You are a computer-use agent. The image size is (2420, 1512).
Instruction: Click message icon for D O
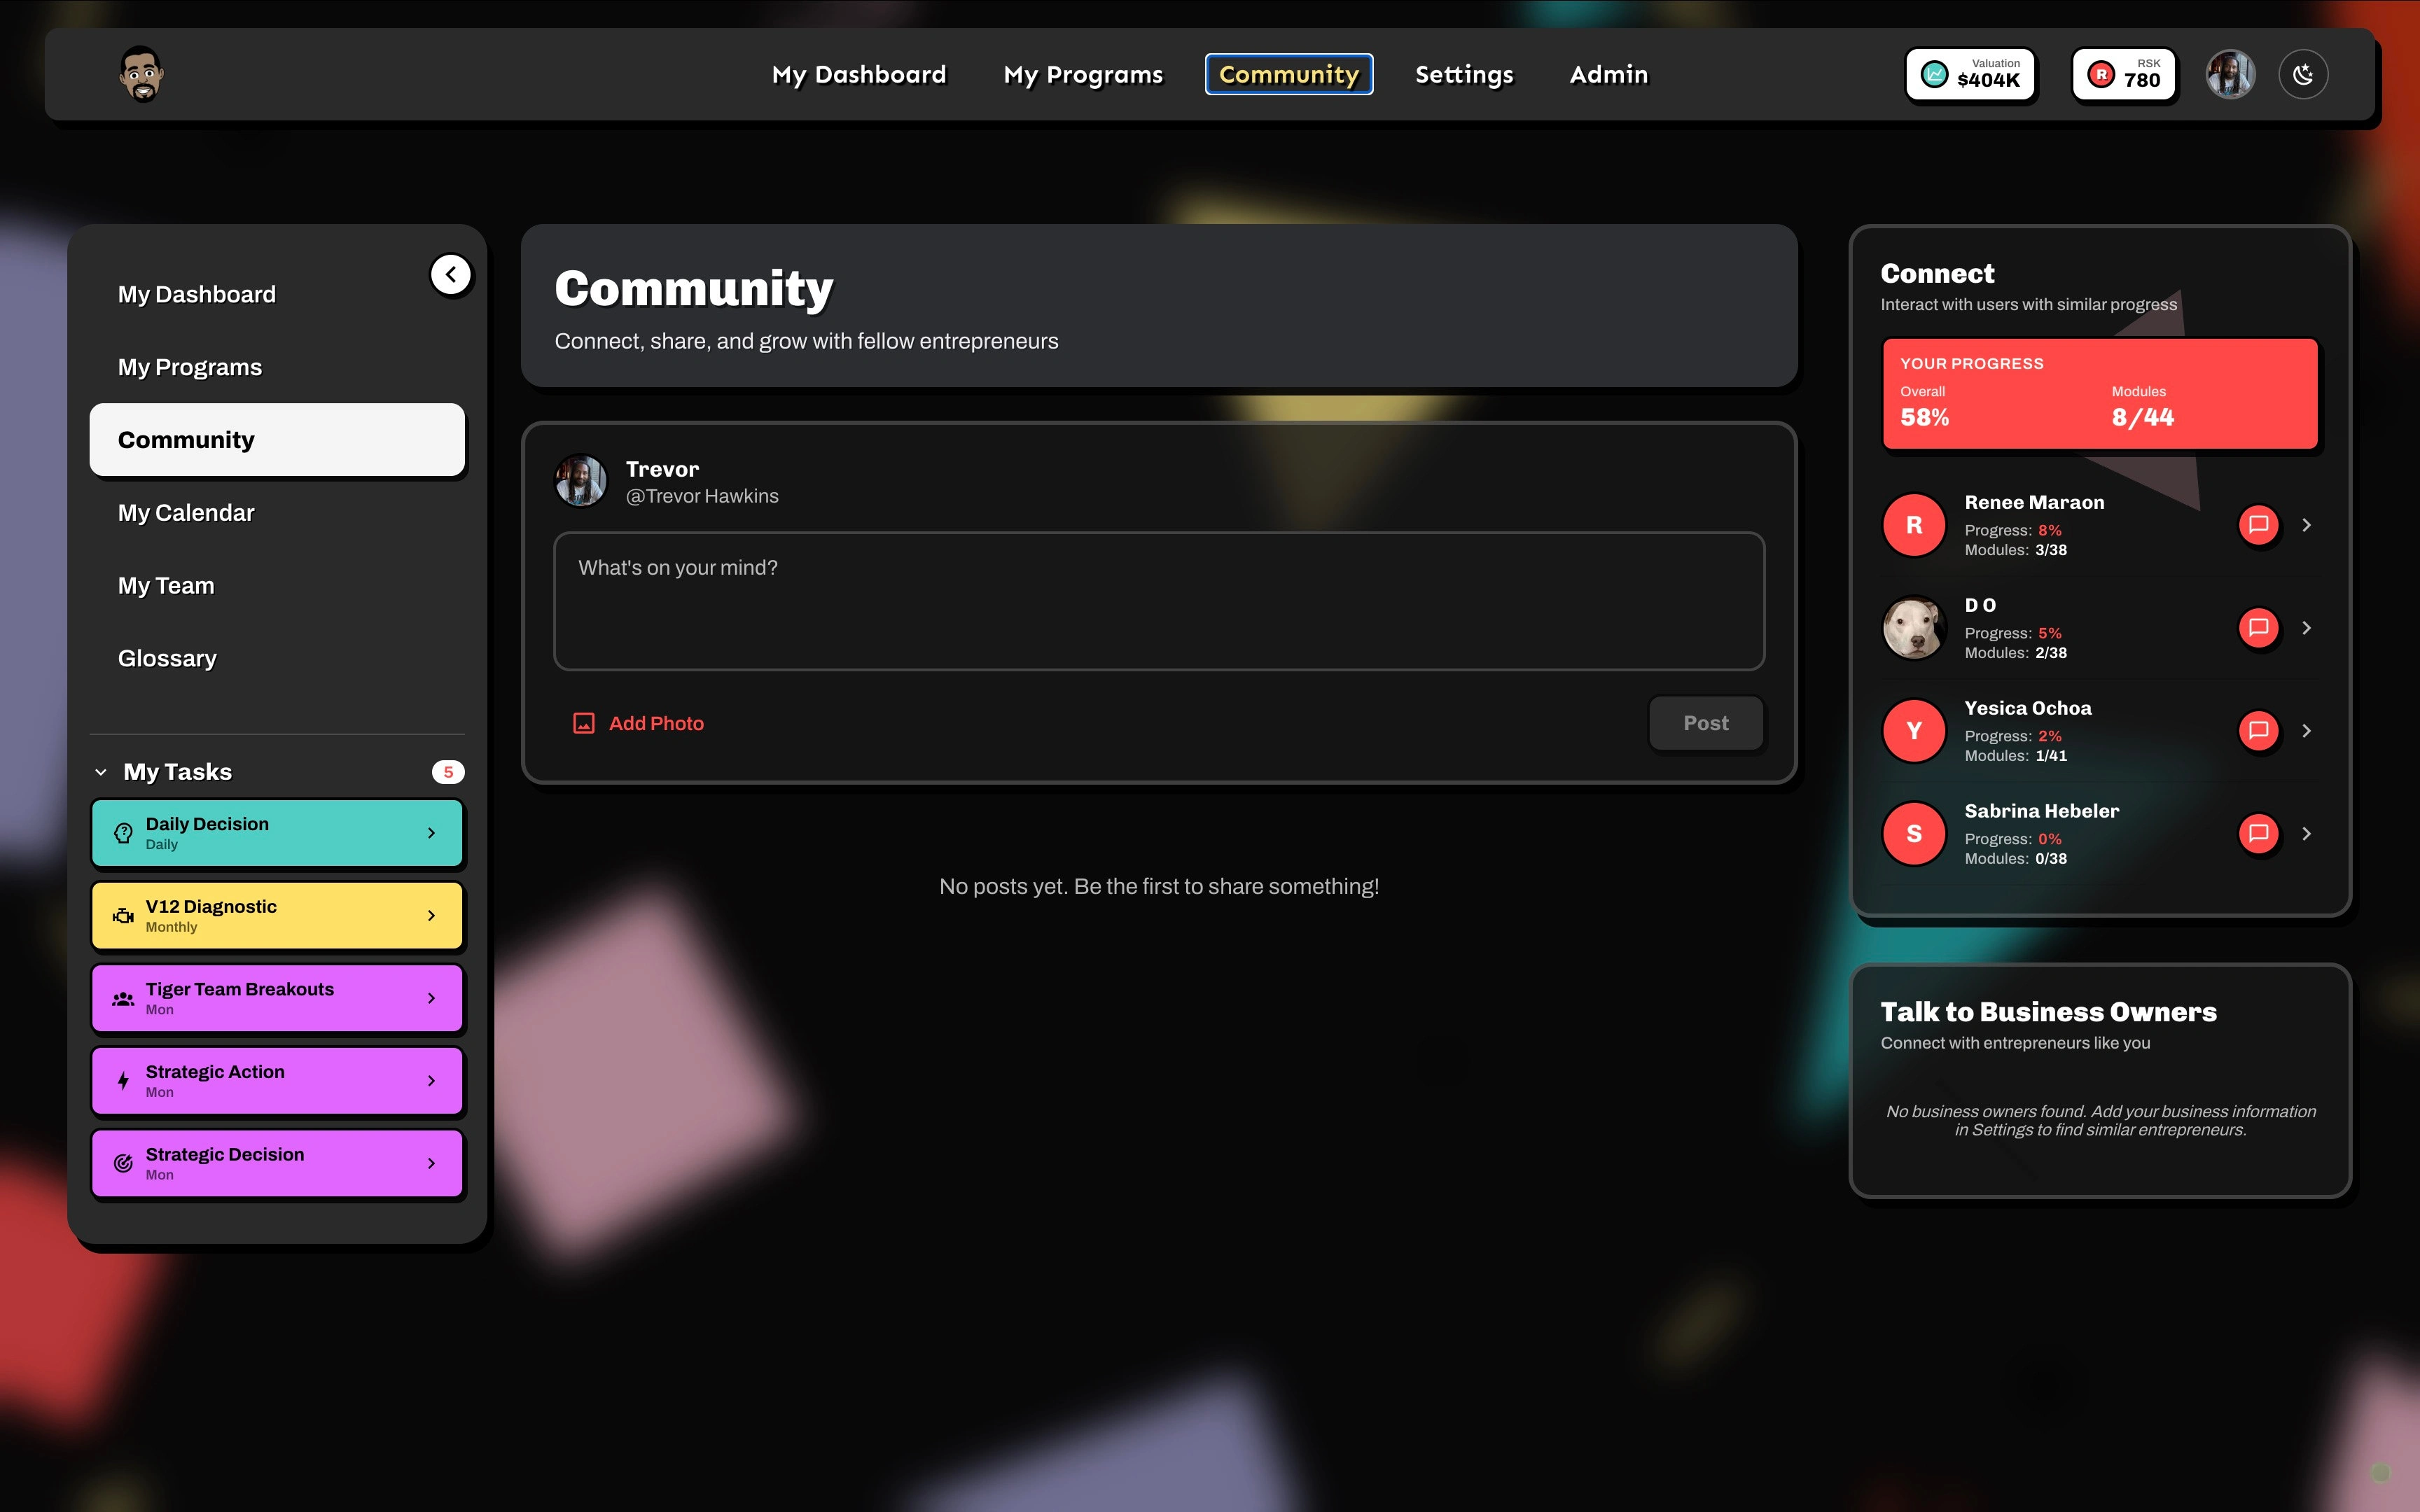tap(2258, 628)
